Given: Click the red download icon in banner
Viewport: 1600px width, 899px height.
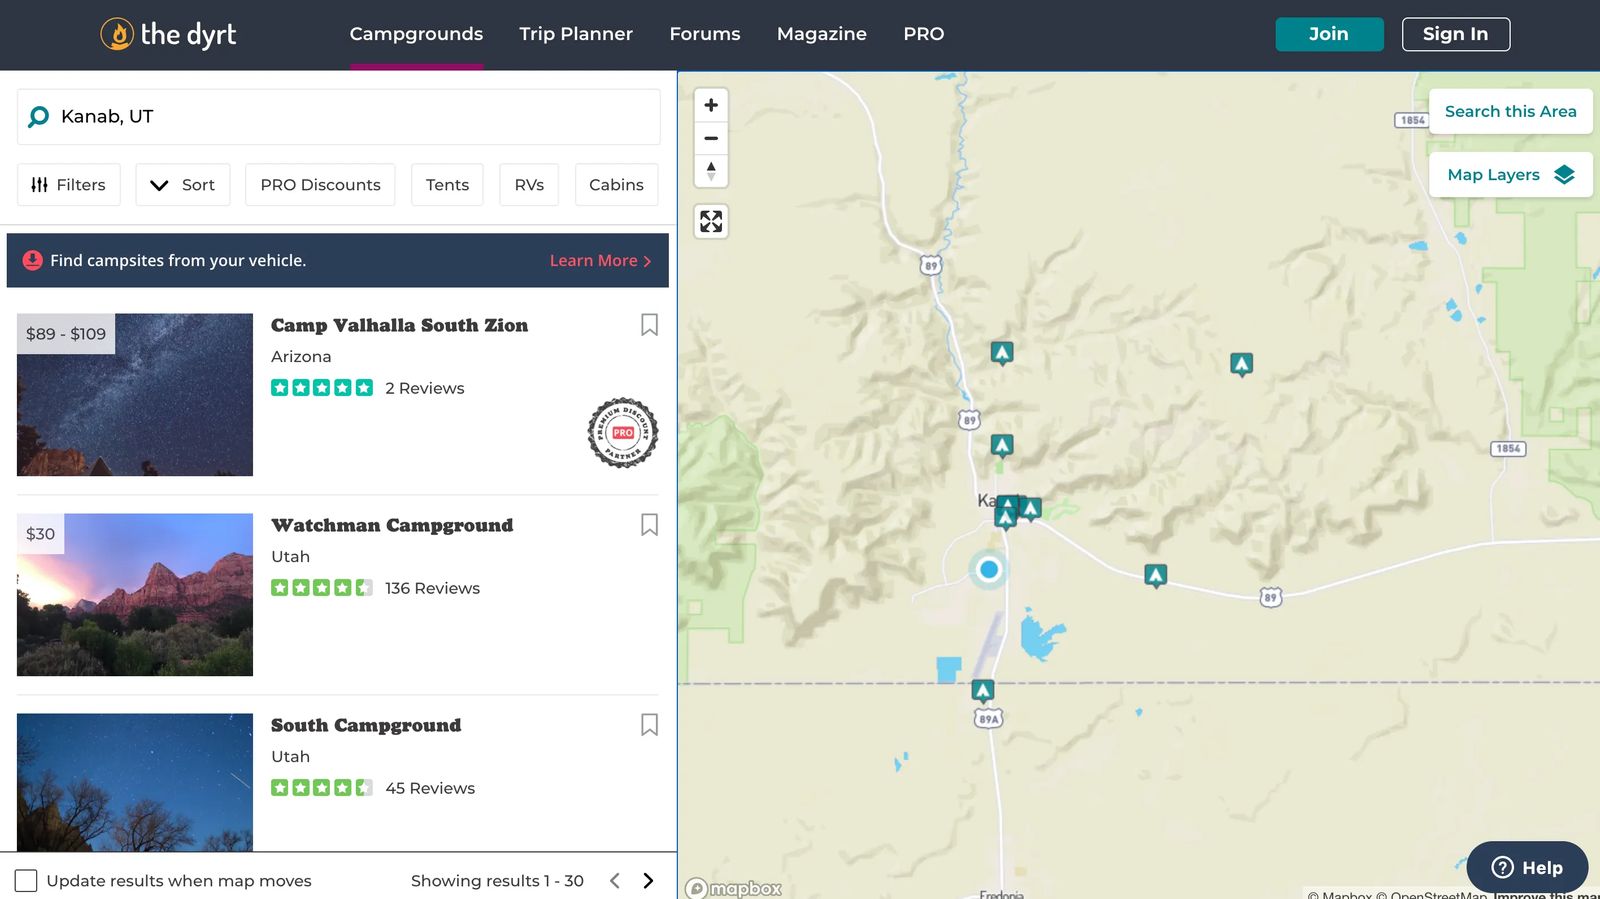Looking at the screenshot, I should (x=33, y=260).
